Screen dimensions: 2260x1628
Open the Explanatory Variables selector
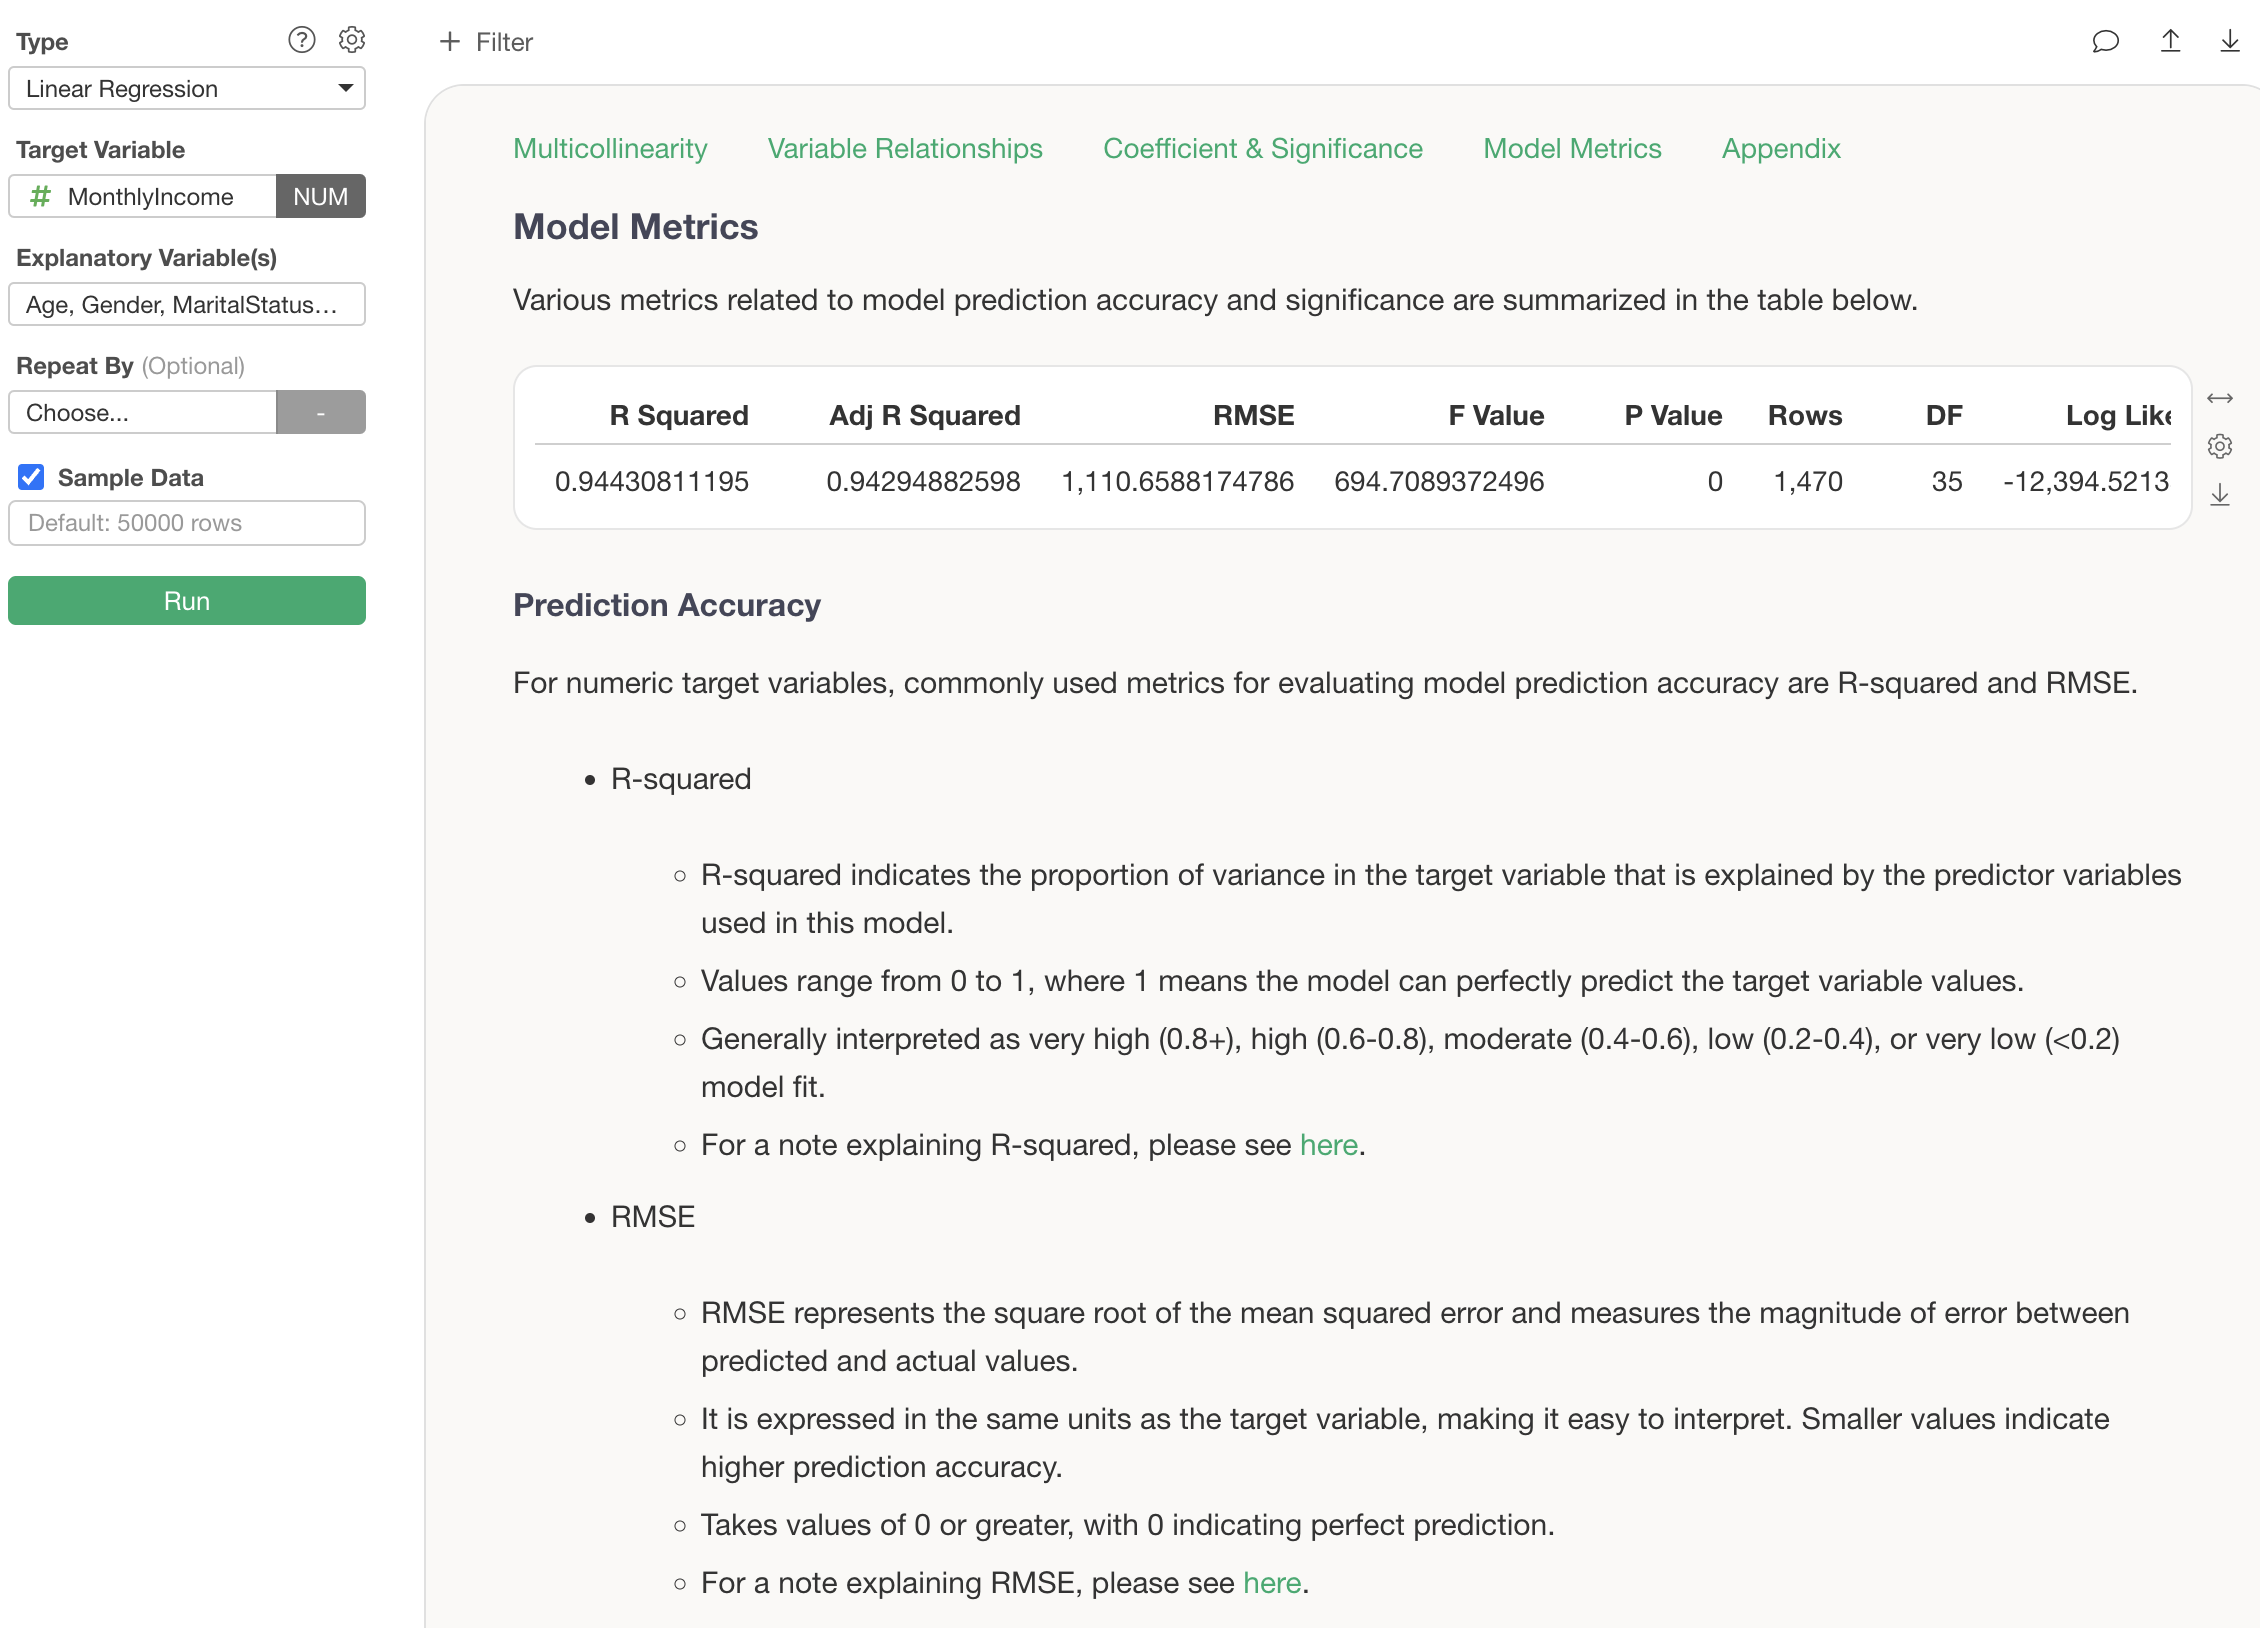point(187,305)
